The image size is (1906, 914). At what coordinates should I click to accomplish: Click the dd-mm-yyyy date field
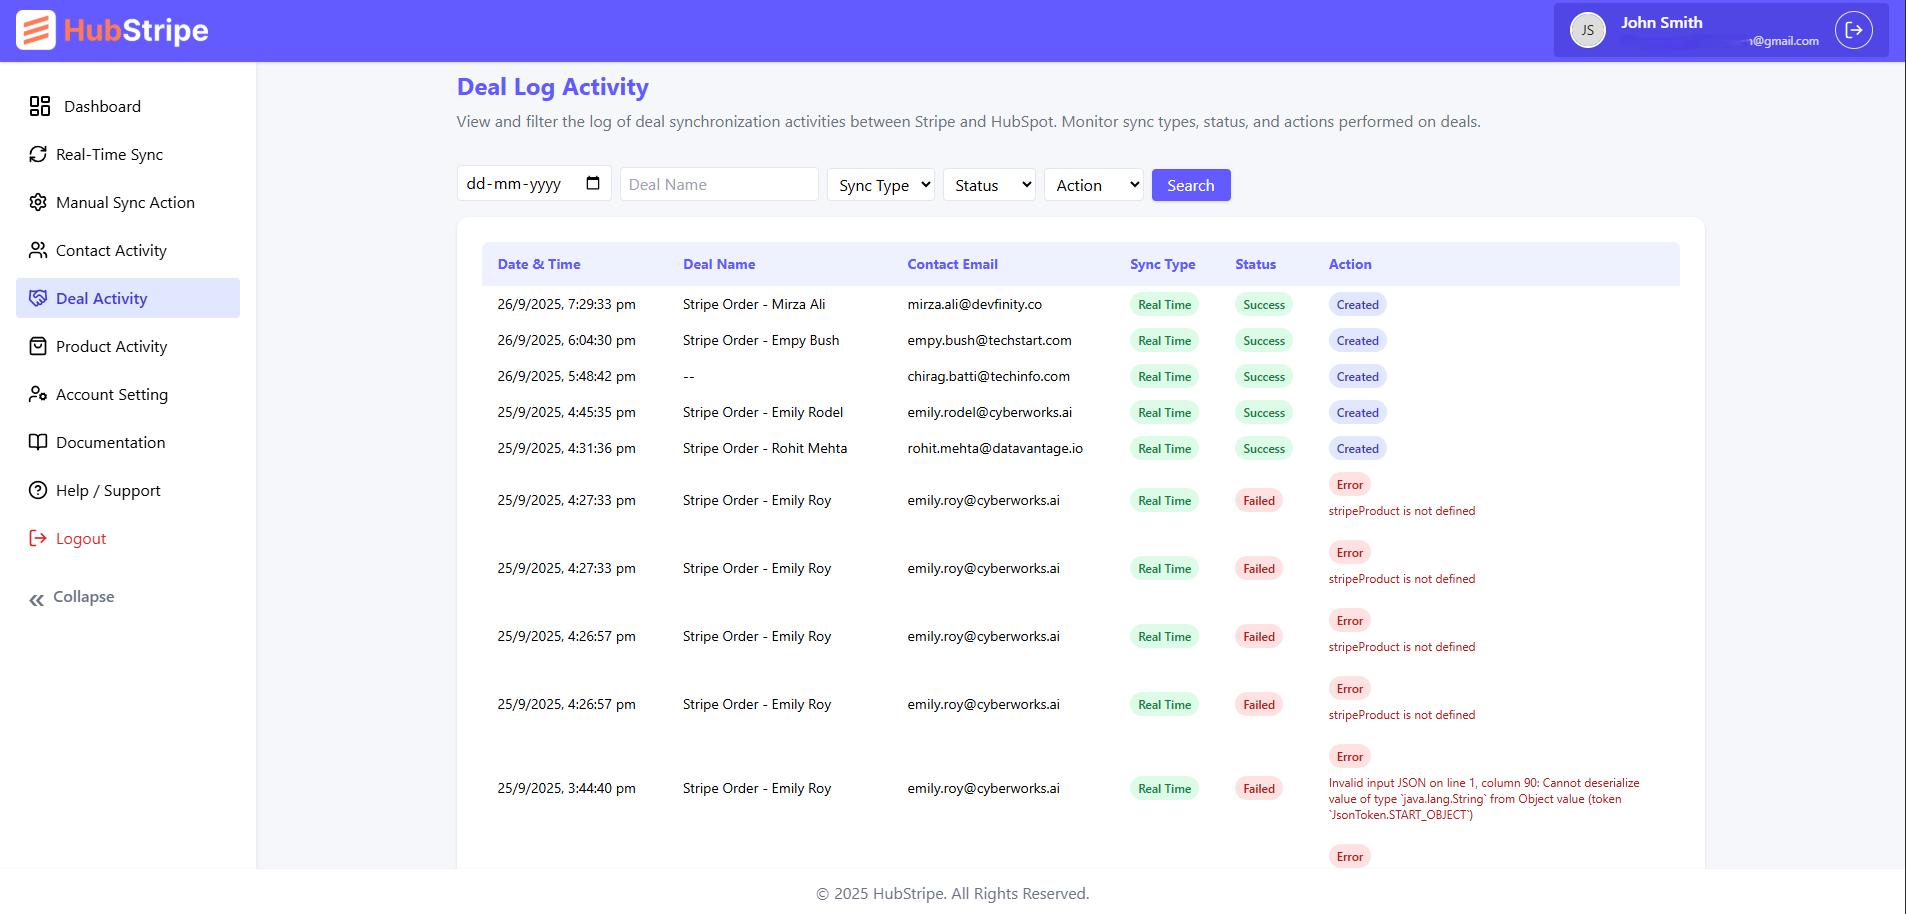click(534, 183)
